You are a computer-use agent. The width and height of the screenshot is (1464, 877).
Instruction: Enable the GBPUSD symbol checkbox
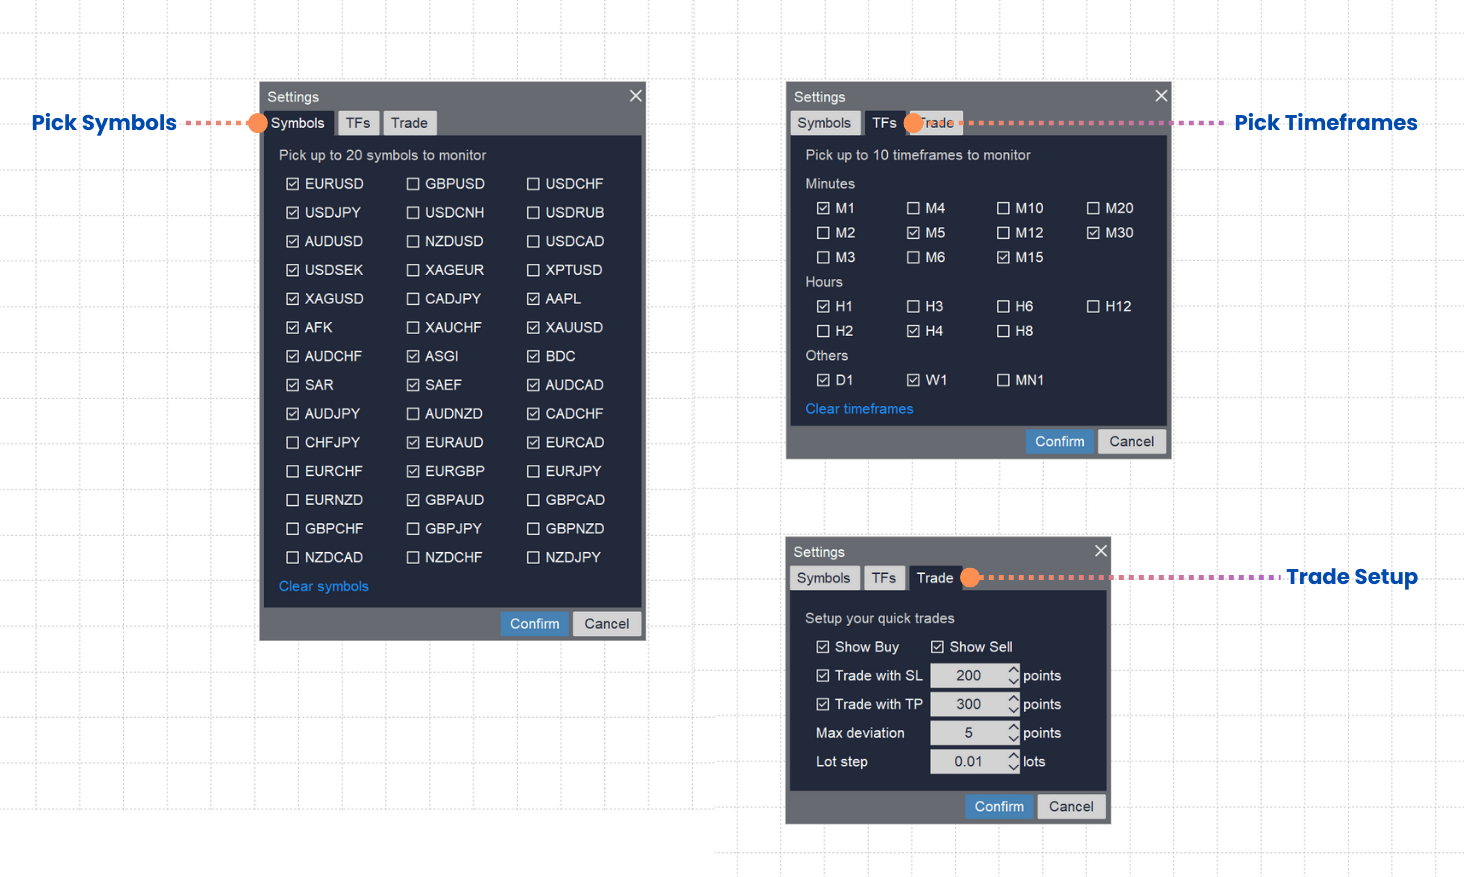(413, 184)
